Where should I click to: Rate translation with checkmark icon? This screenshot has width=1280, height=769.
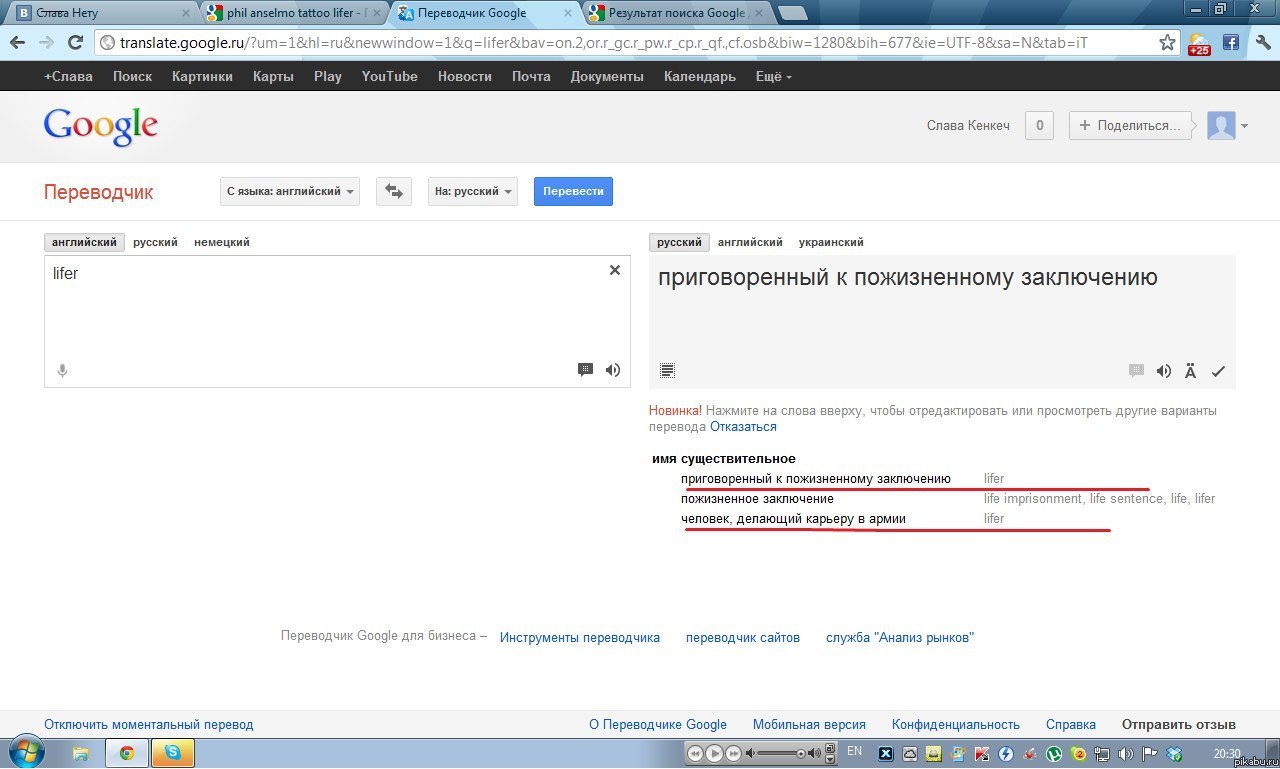1218,371
